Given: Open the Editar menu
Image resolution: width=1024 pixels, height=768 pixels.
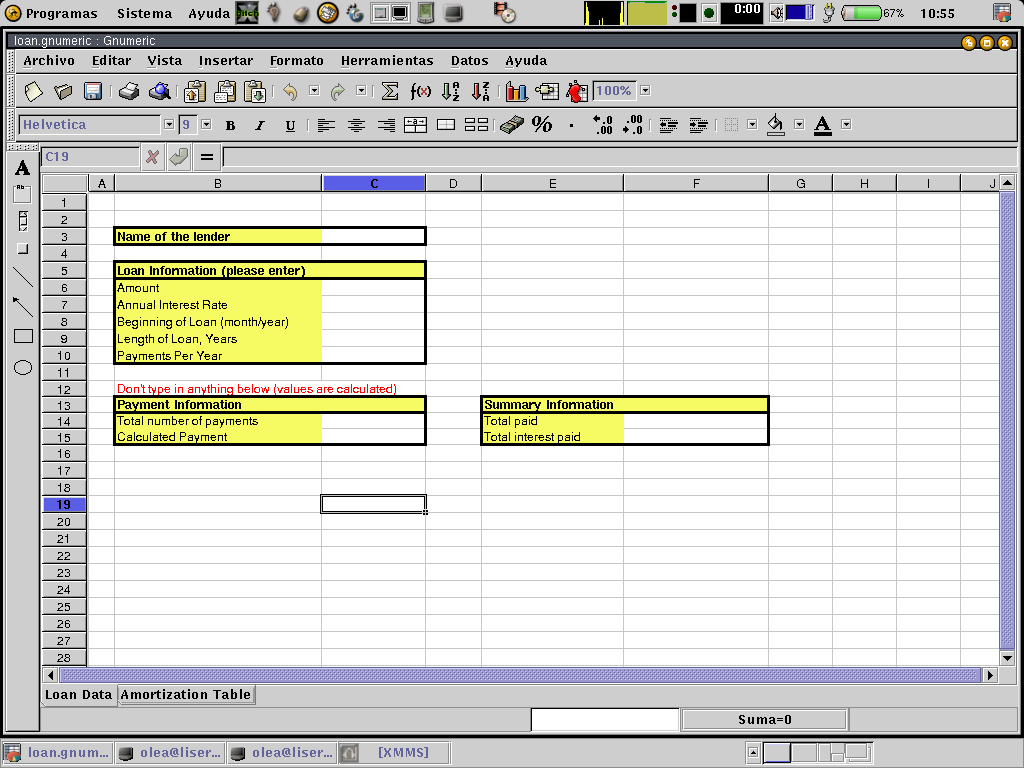Looking at the screenshot, I should click(111, 61).
